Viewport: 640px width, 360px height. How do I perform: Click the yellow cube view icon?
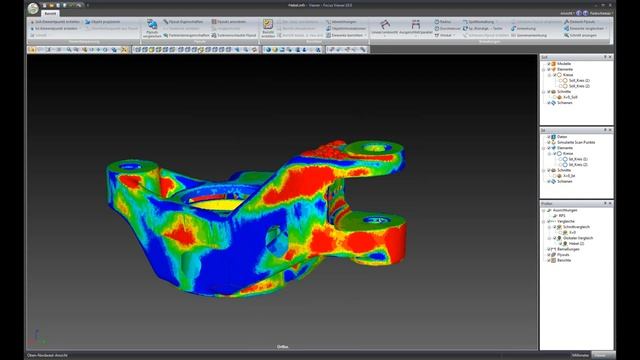point(151,50)
